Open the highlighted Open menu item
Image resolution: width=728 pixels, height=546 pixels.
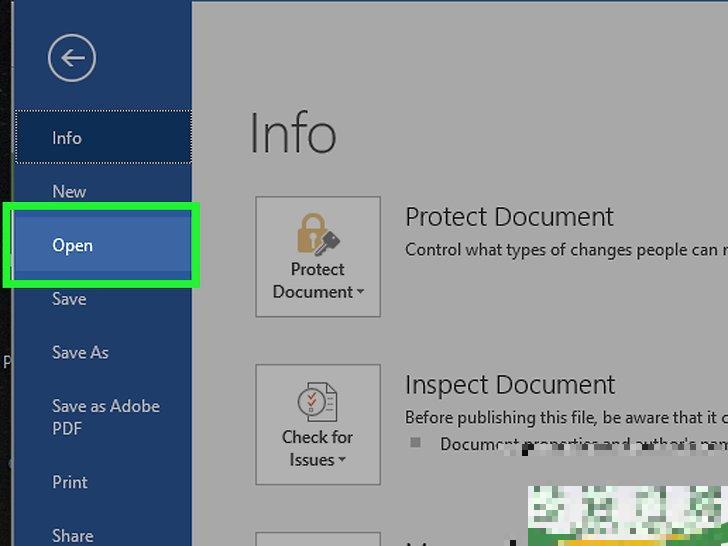(72, 245)
